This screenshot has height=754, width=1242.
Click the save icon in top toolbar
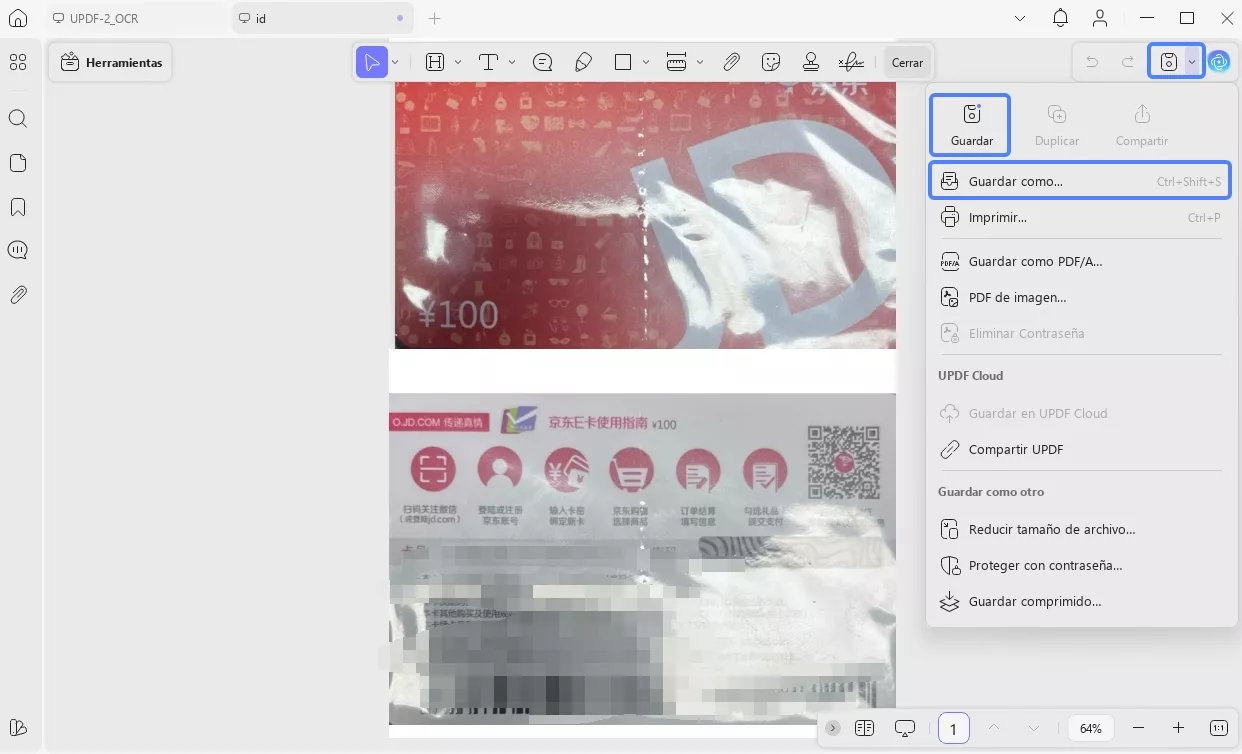[1168, 62]
